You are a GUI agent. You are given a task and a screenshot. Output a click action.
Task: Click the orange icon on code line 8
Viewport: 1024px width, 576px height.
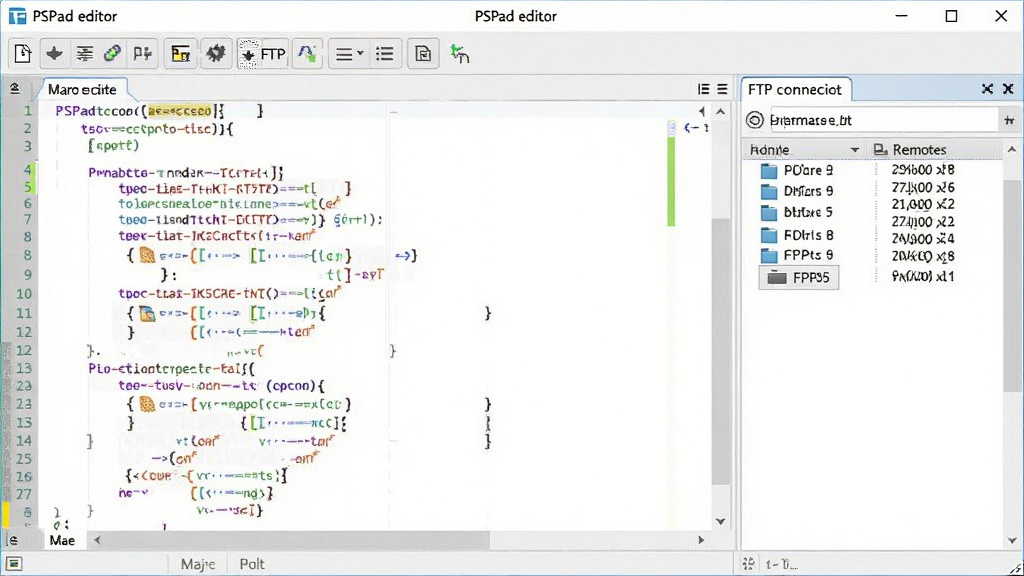148,255
